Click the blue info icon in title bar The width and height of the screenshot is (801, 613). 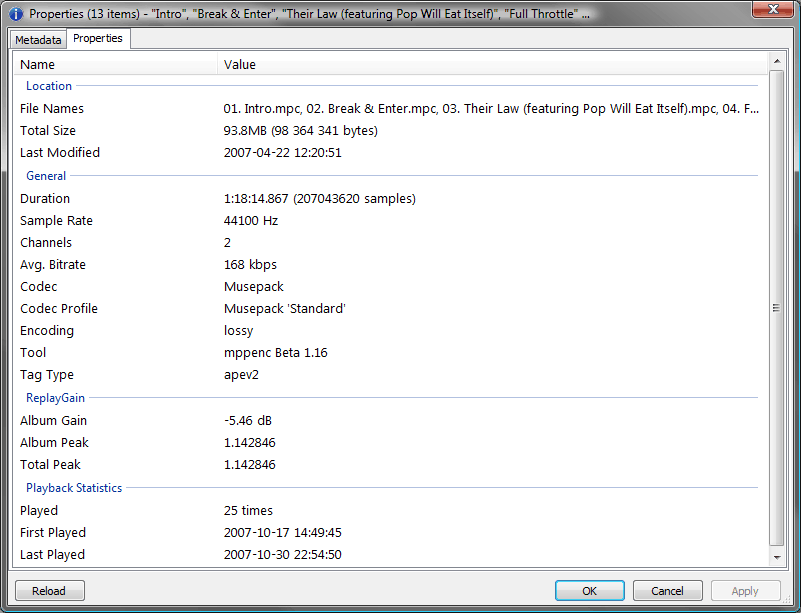15,14
